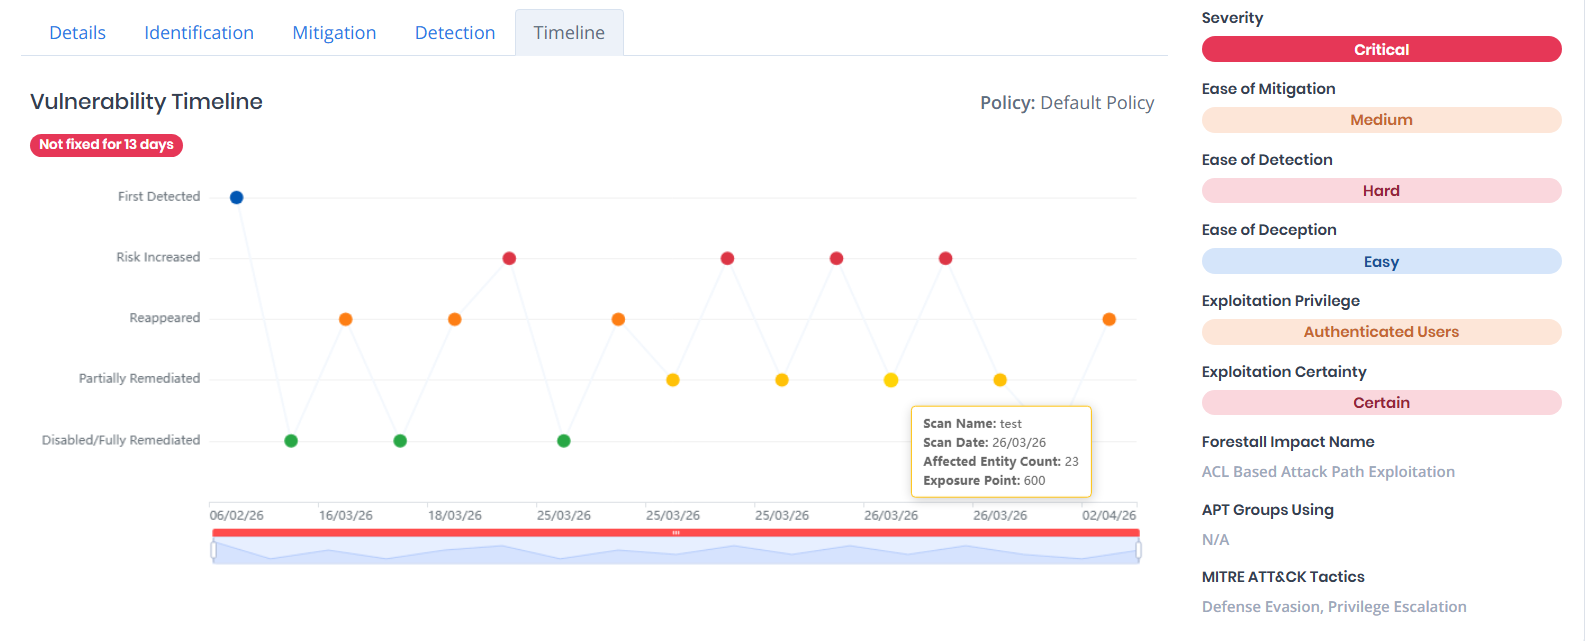Click the red range bar grip
The image size is (1585, 641).
pyautogui.click(x=676, y=533)
